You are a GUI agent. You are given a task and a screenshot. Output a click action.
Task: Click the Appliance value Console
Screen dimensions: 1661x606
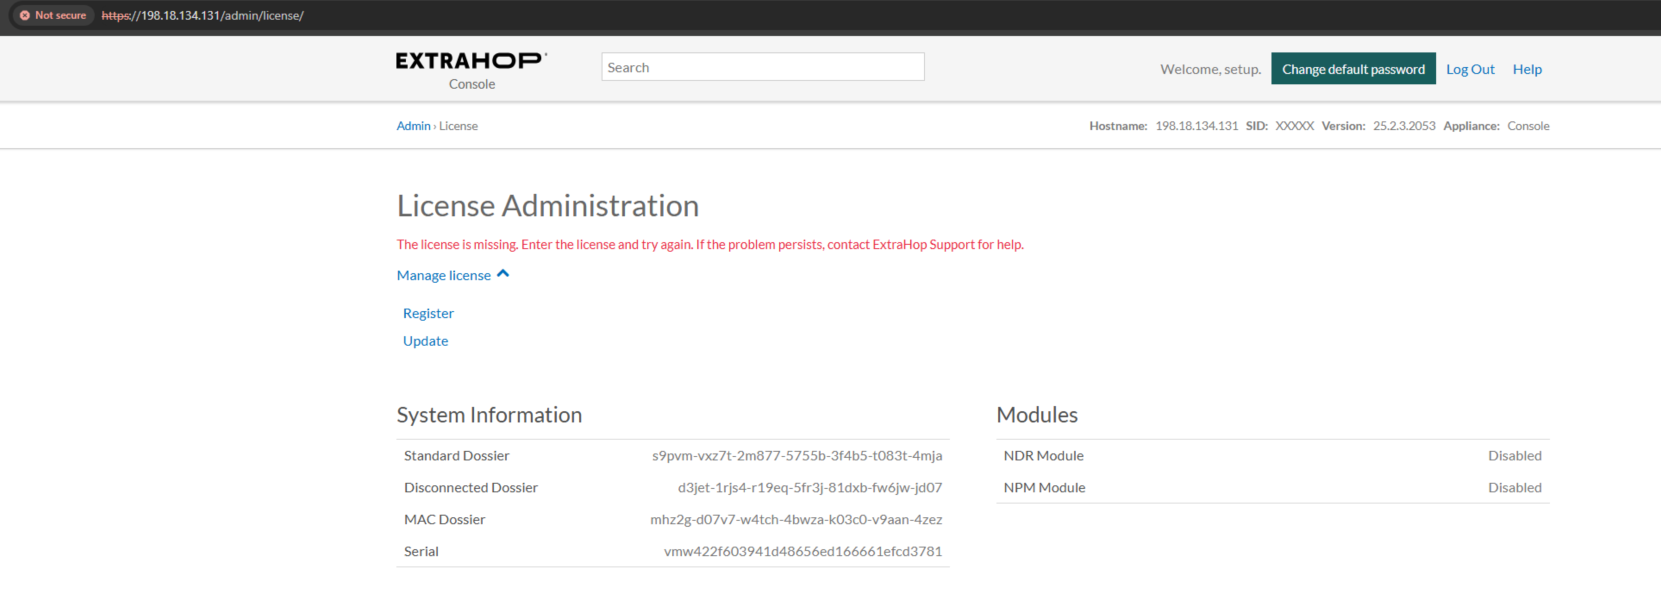point(1528,126)
